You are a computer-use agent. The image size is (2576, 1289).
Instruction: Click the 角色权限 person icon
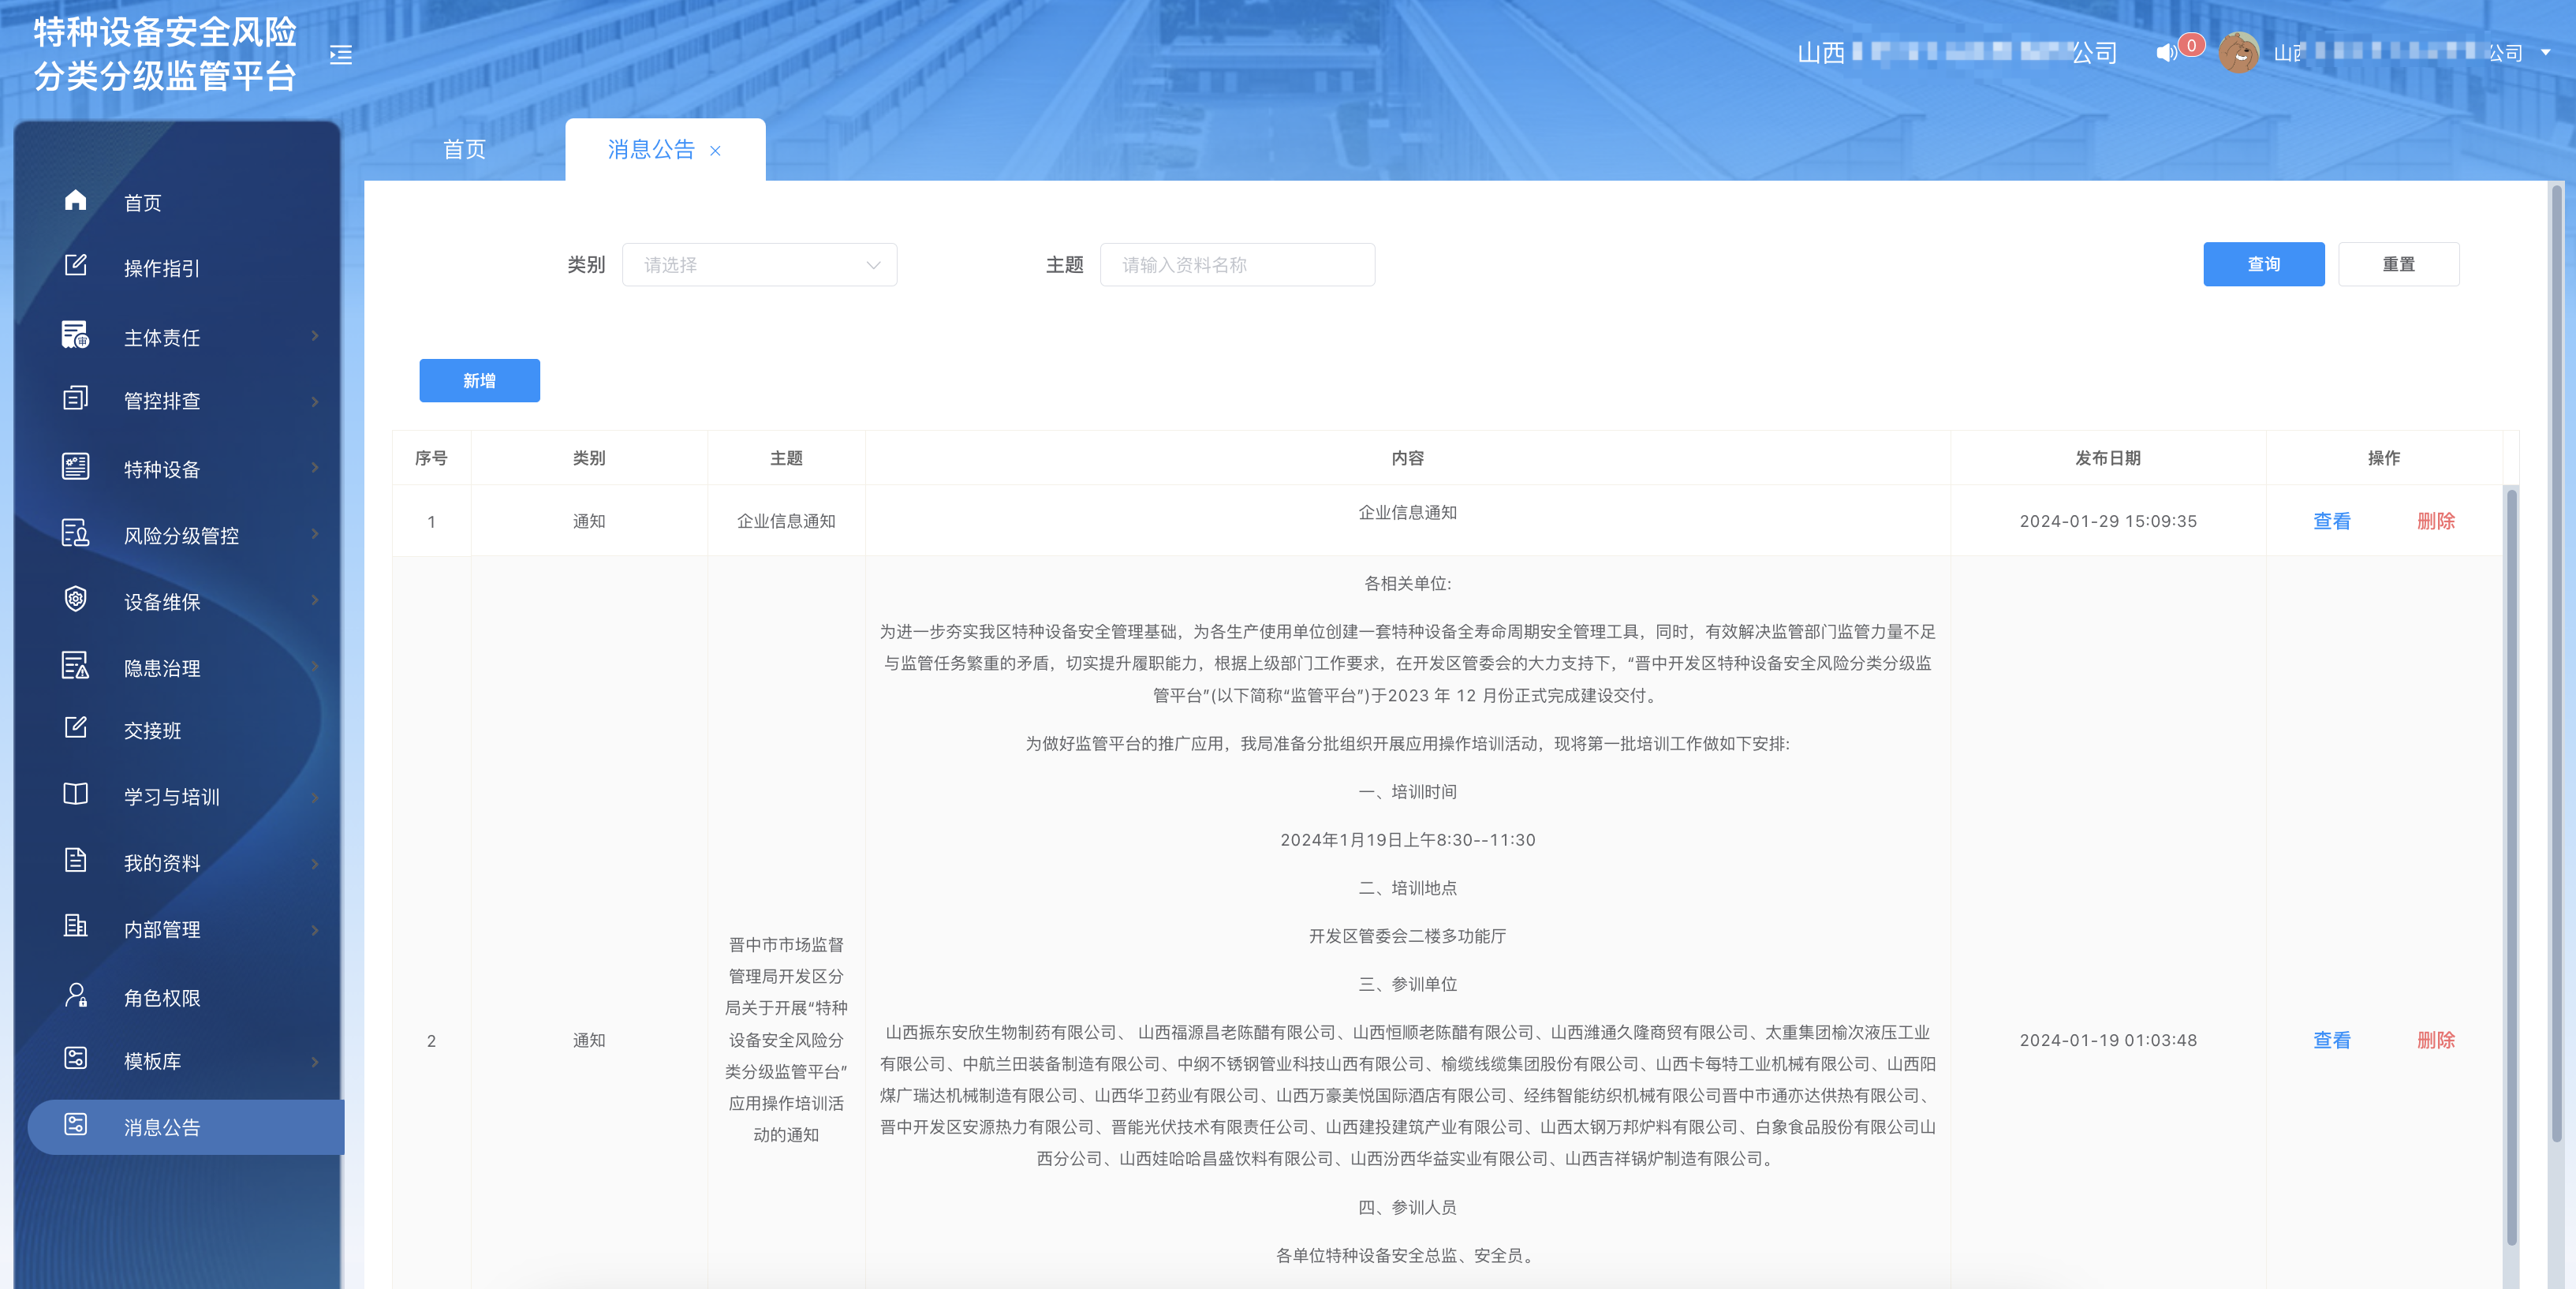click(x=75, y=996)
